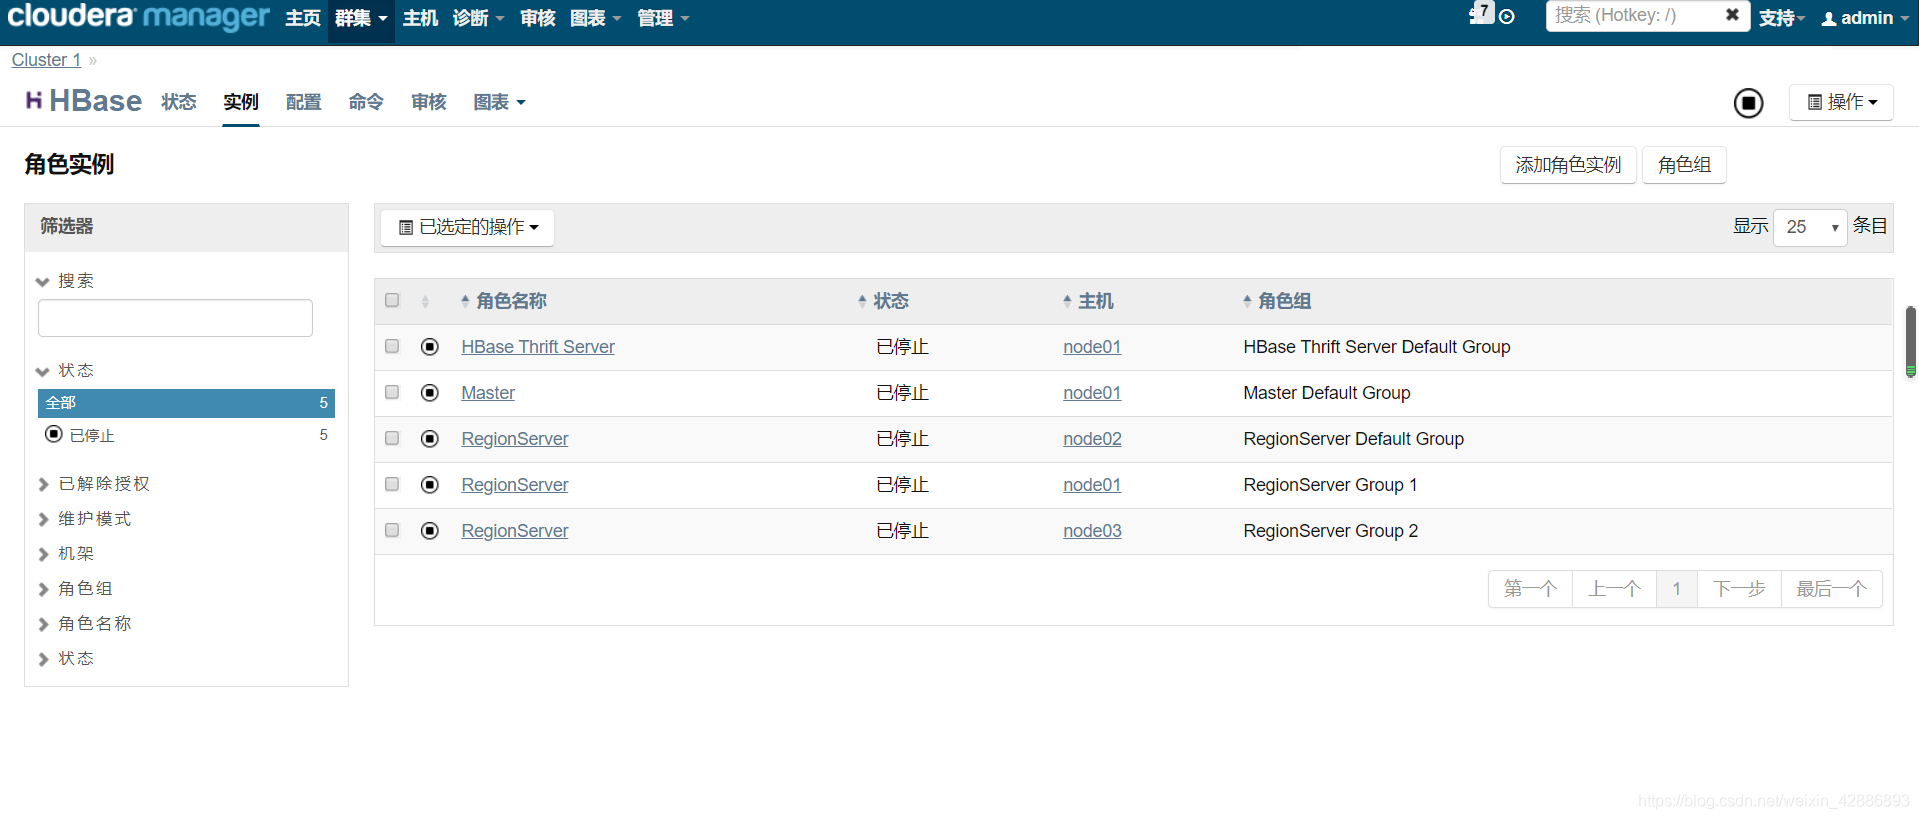Sort by status icon column arrows

[x=425, y=301]
